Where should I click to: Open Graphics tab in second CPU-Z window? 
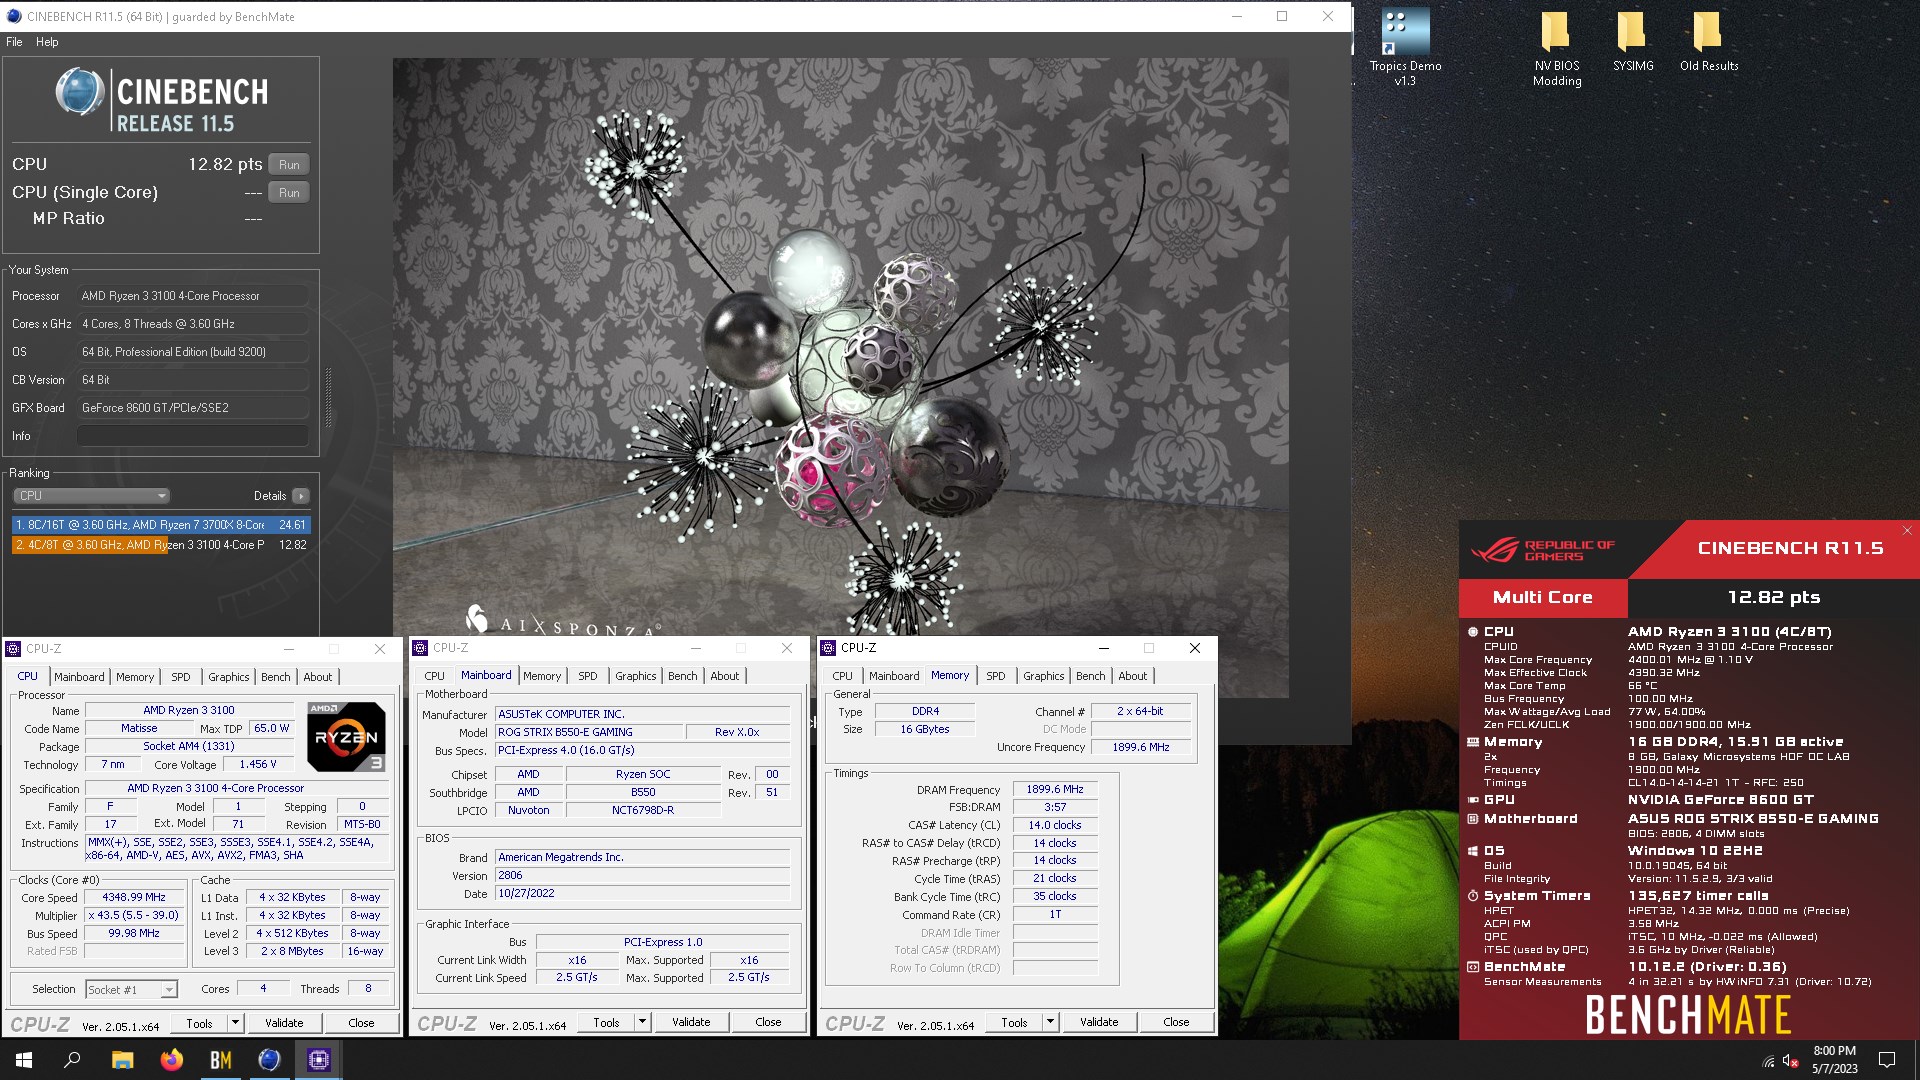[635, 676]
